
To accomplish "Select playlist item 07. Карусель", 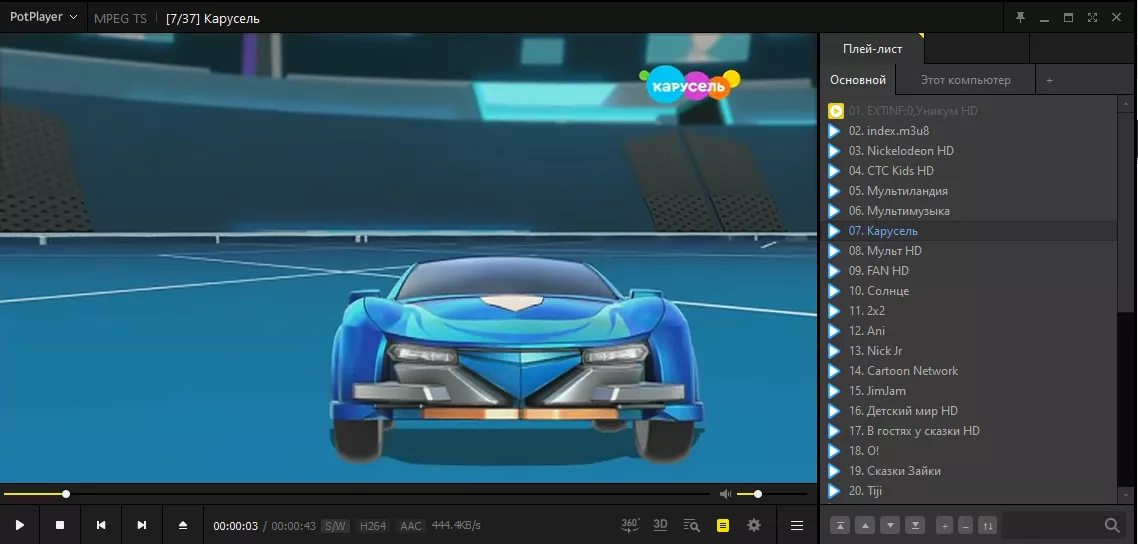I will [968, 231].
